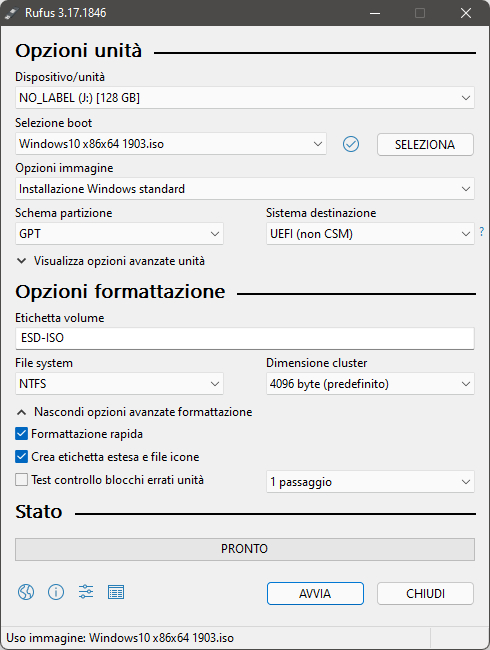
Task: Click the question mark next to Sistema destinazione
Action: pyautogui.click(x=481, y=232)
